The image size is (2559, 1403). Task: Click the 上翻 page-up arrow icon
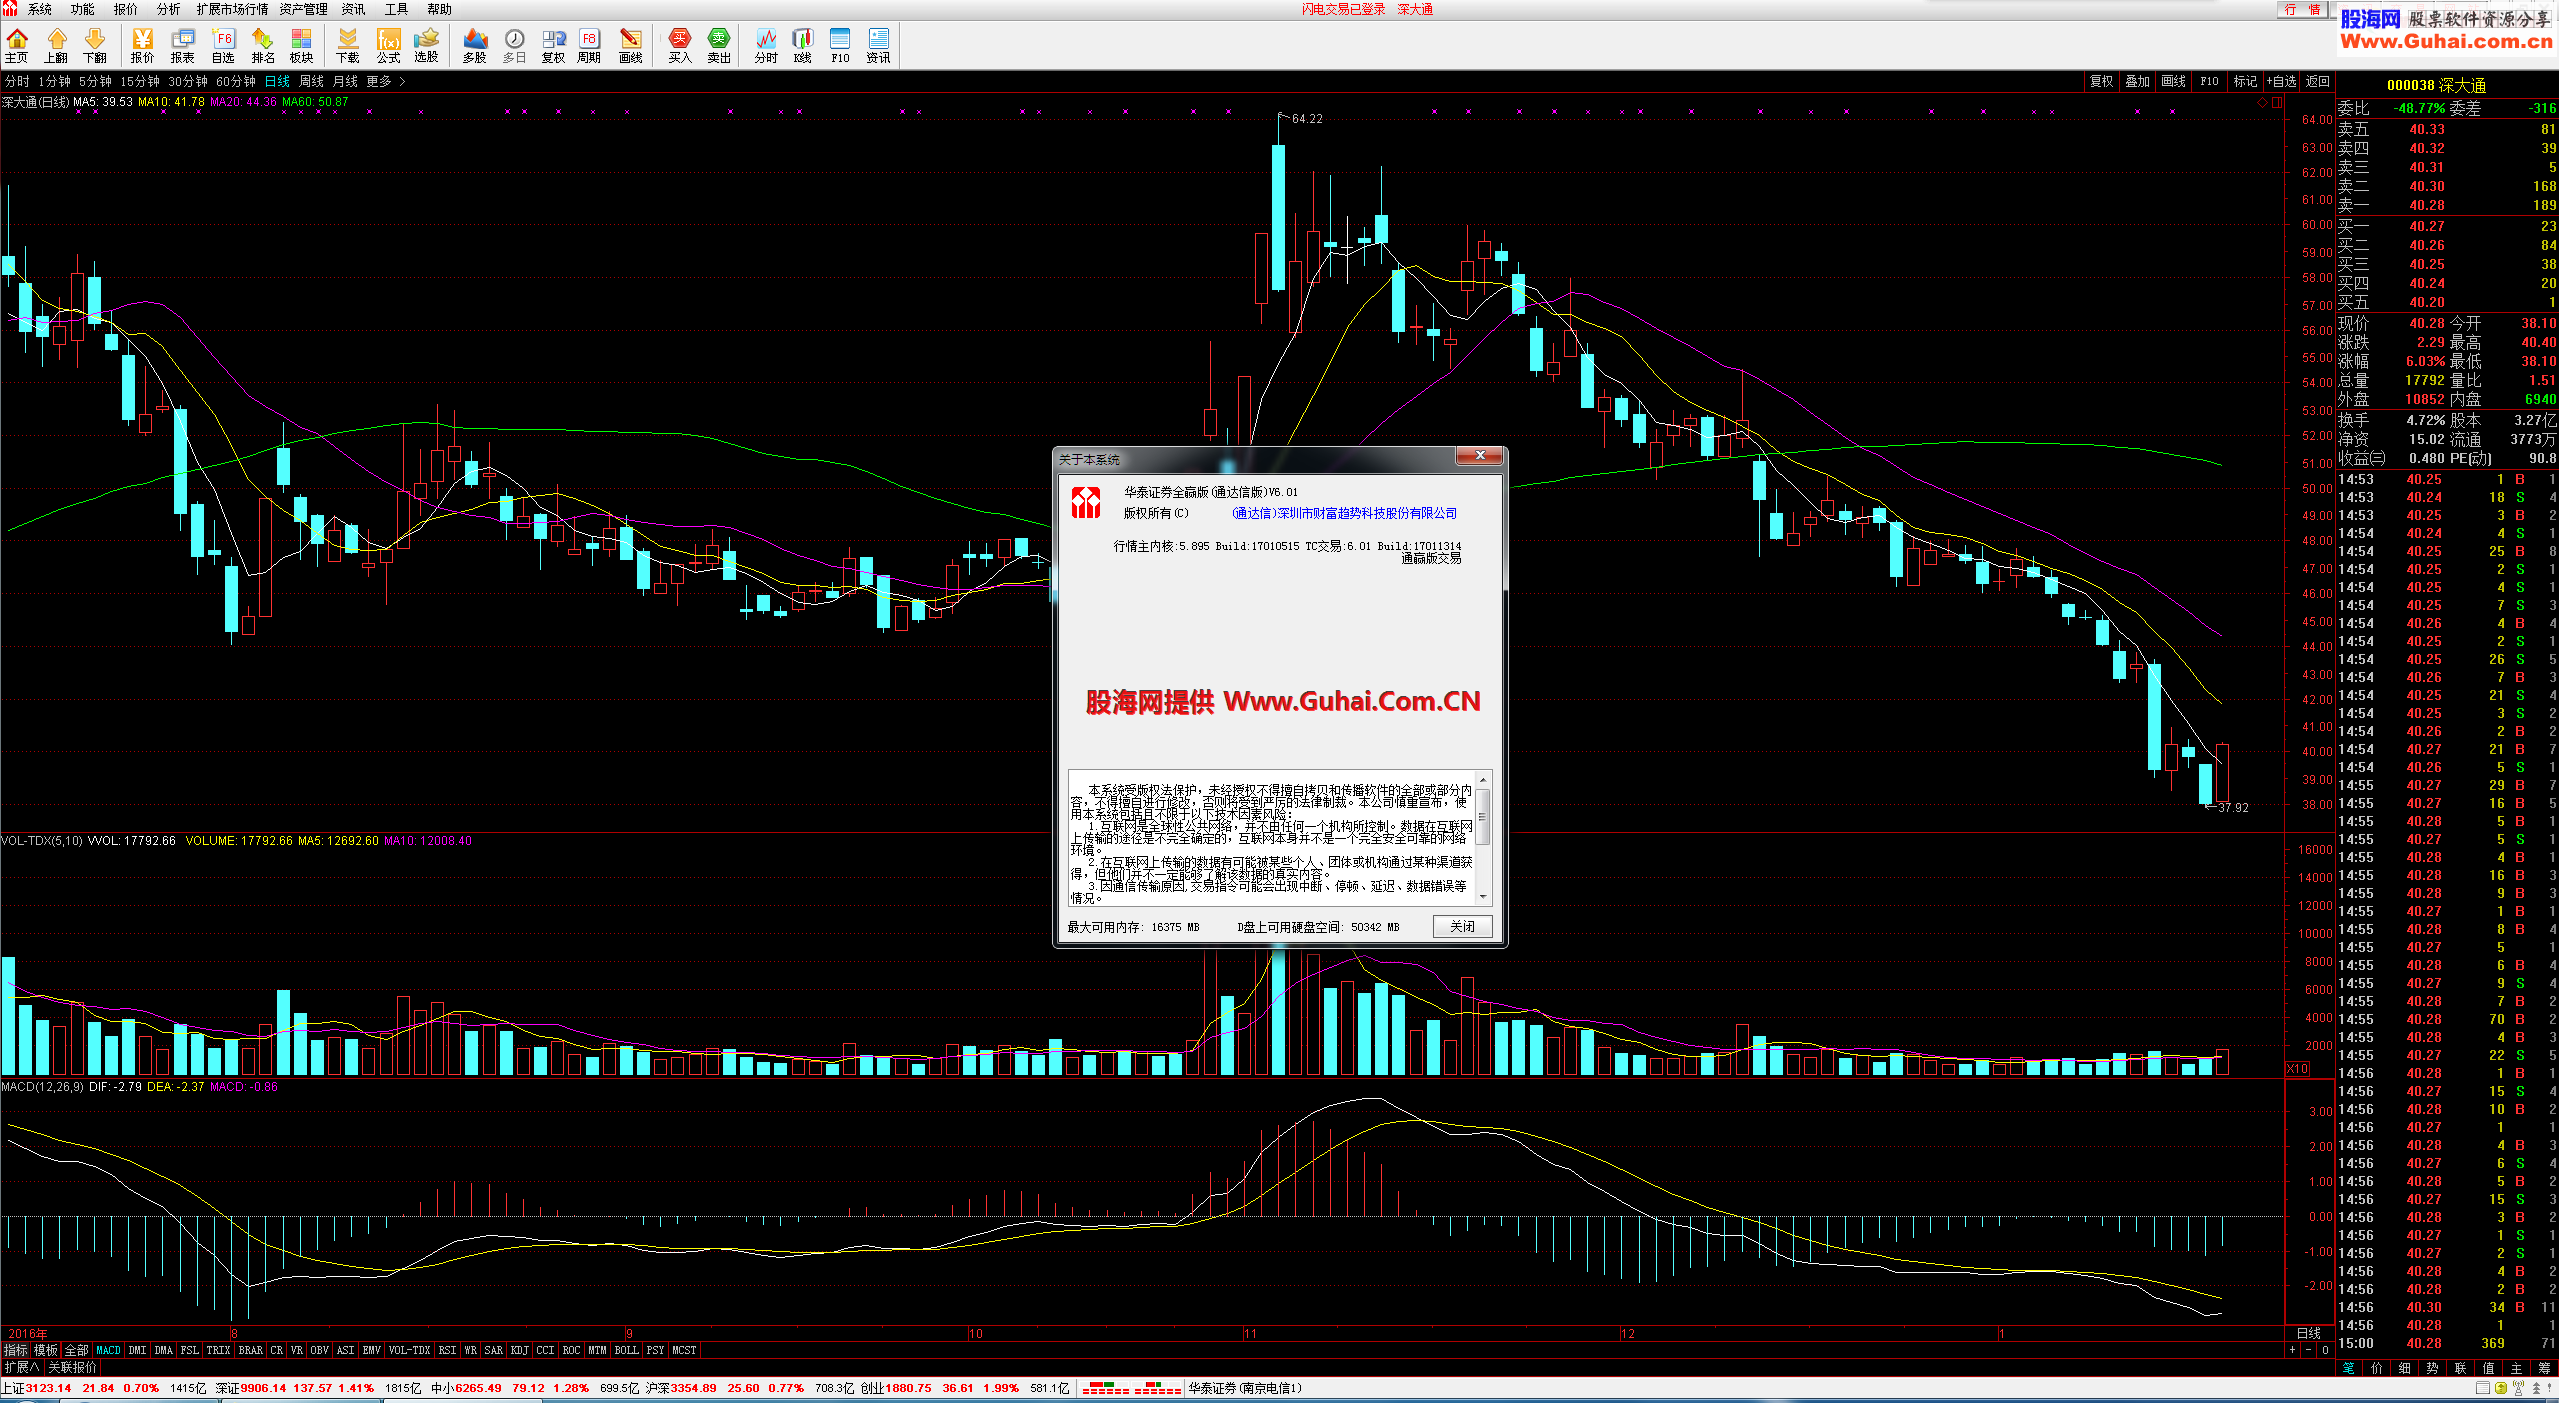[x=56, y=46]
